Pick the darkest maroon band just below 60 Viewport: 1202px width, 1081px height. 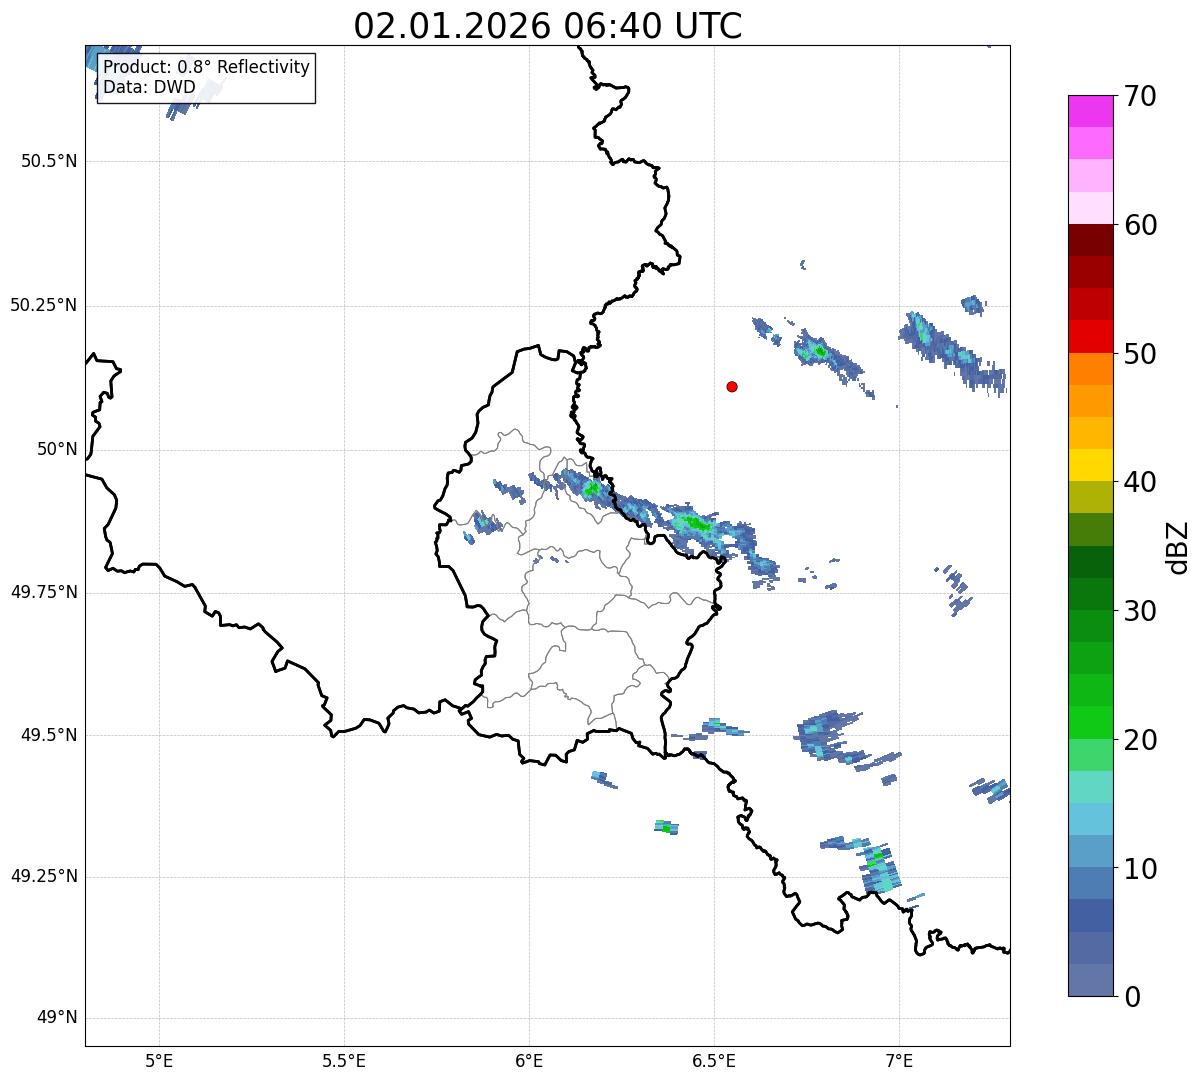[1091, 240]
